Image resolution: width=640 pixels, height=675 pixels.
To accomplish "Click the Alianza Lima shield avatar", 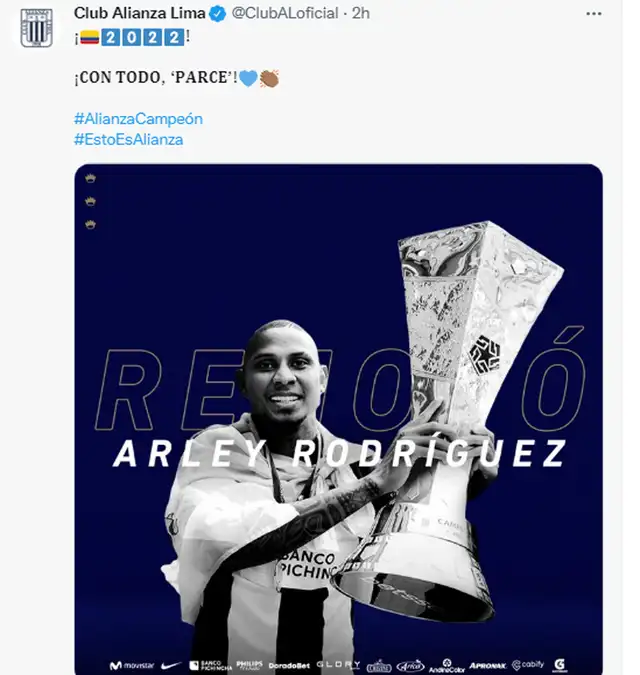I will [37, 28].
